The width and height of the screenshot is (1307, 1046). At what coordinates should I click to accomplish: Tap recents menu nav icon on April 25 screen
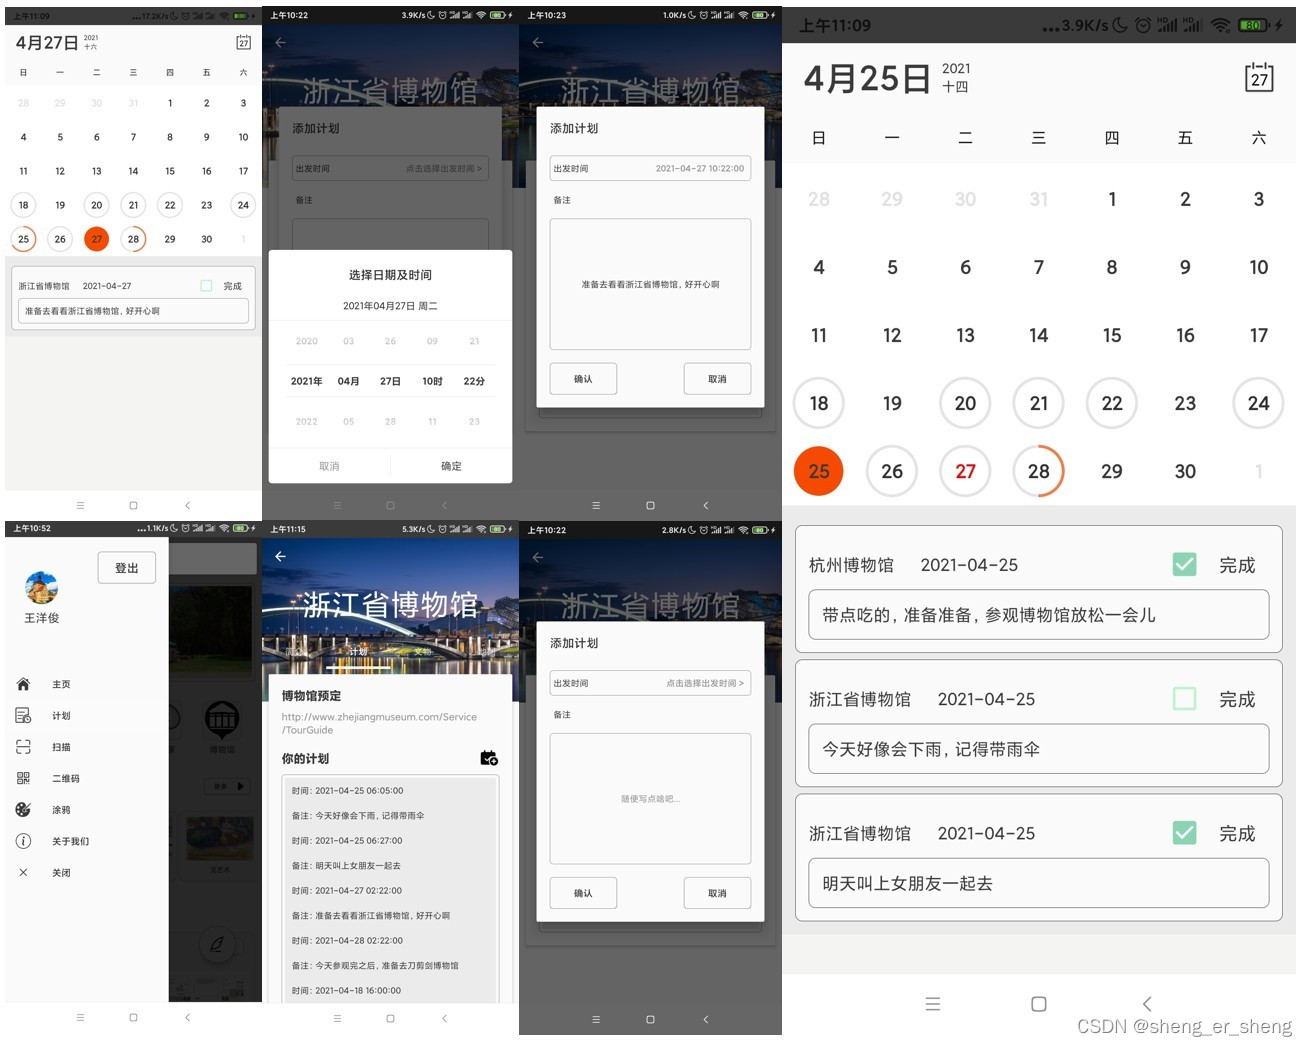click(933, 1004)
